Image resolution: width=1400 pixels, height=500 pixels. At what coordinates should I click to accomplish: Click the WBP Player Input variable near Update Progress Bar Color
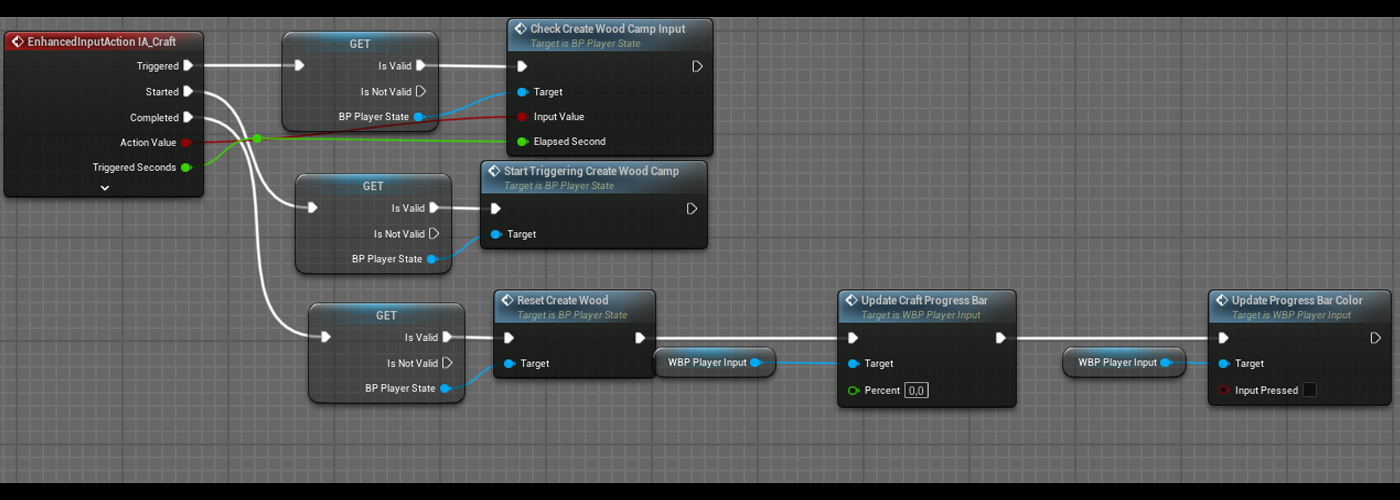1117,363
